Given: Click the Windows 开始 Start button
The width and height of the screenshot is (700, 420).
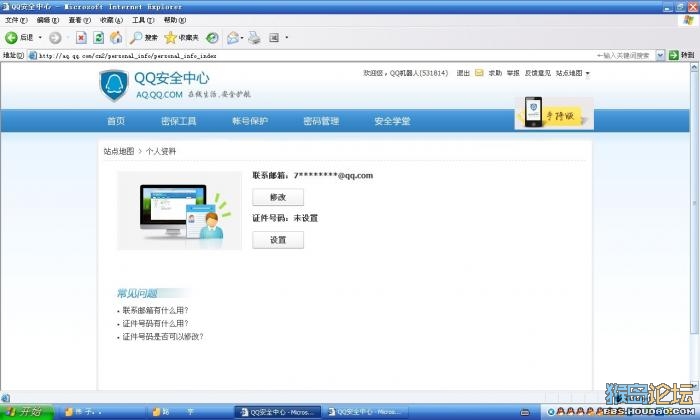Looking at the screenshot, I should point(27,412).
